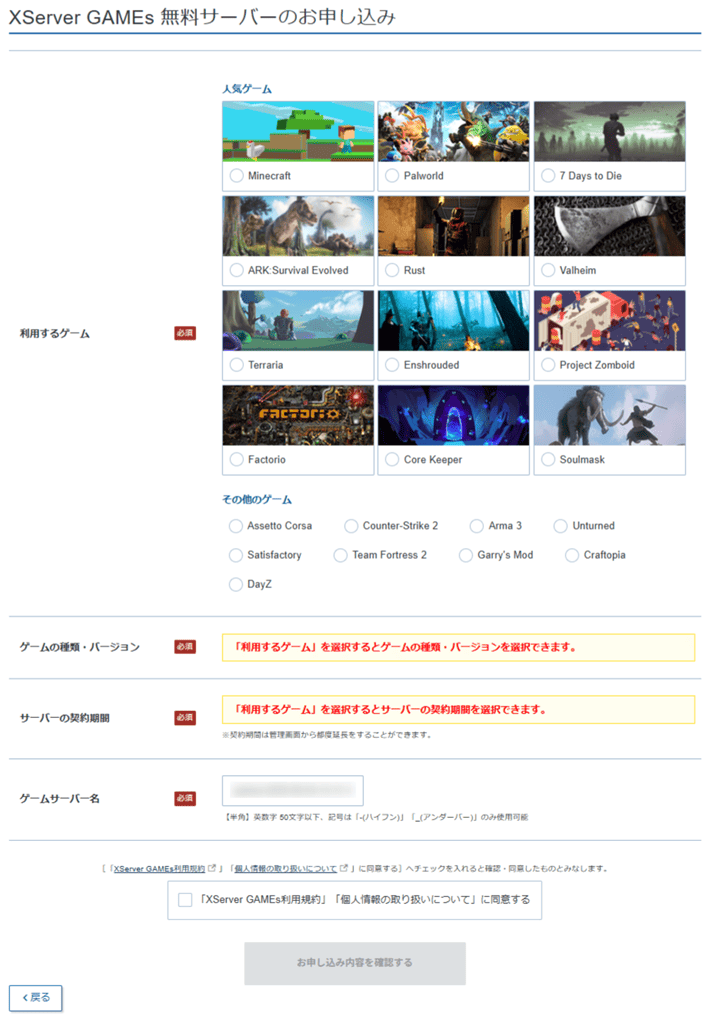Image resolution: width=710 pixels, height=1023 pixels.
Task: Select the Factorio radio button
Action: click(x=236, y=459)
